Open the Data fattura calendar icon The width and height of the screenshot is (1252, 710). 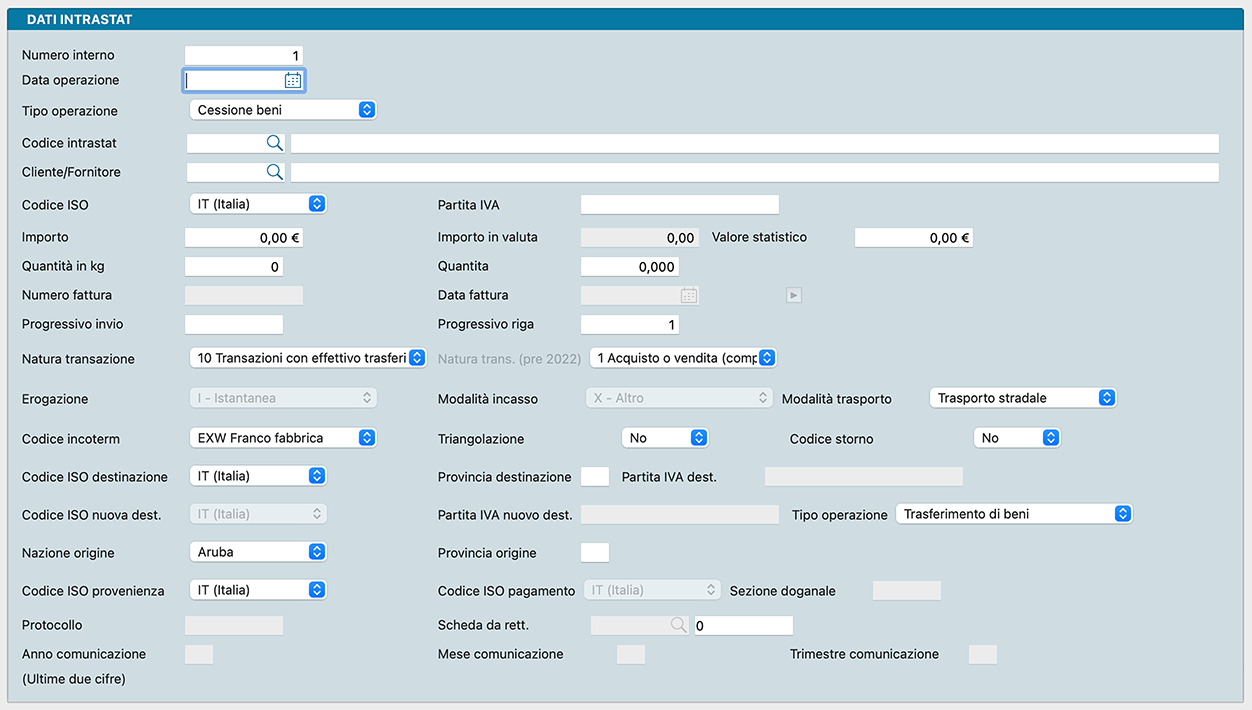[688, 295]
